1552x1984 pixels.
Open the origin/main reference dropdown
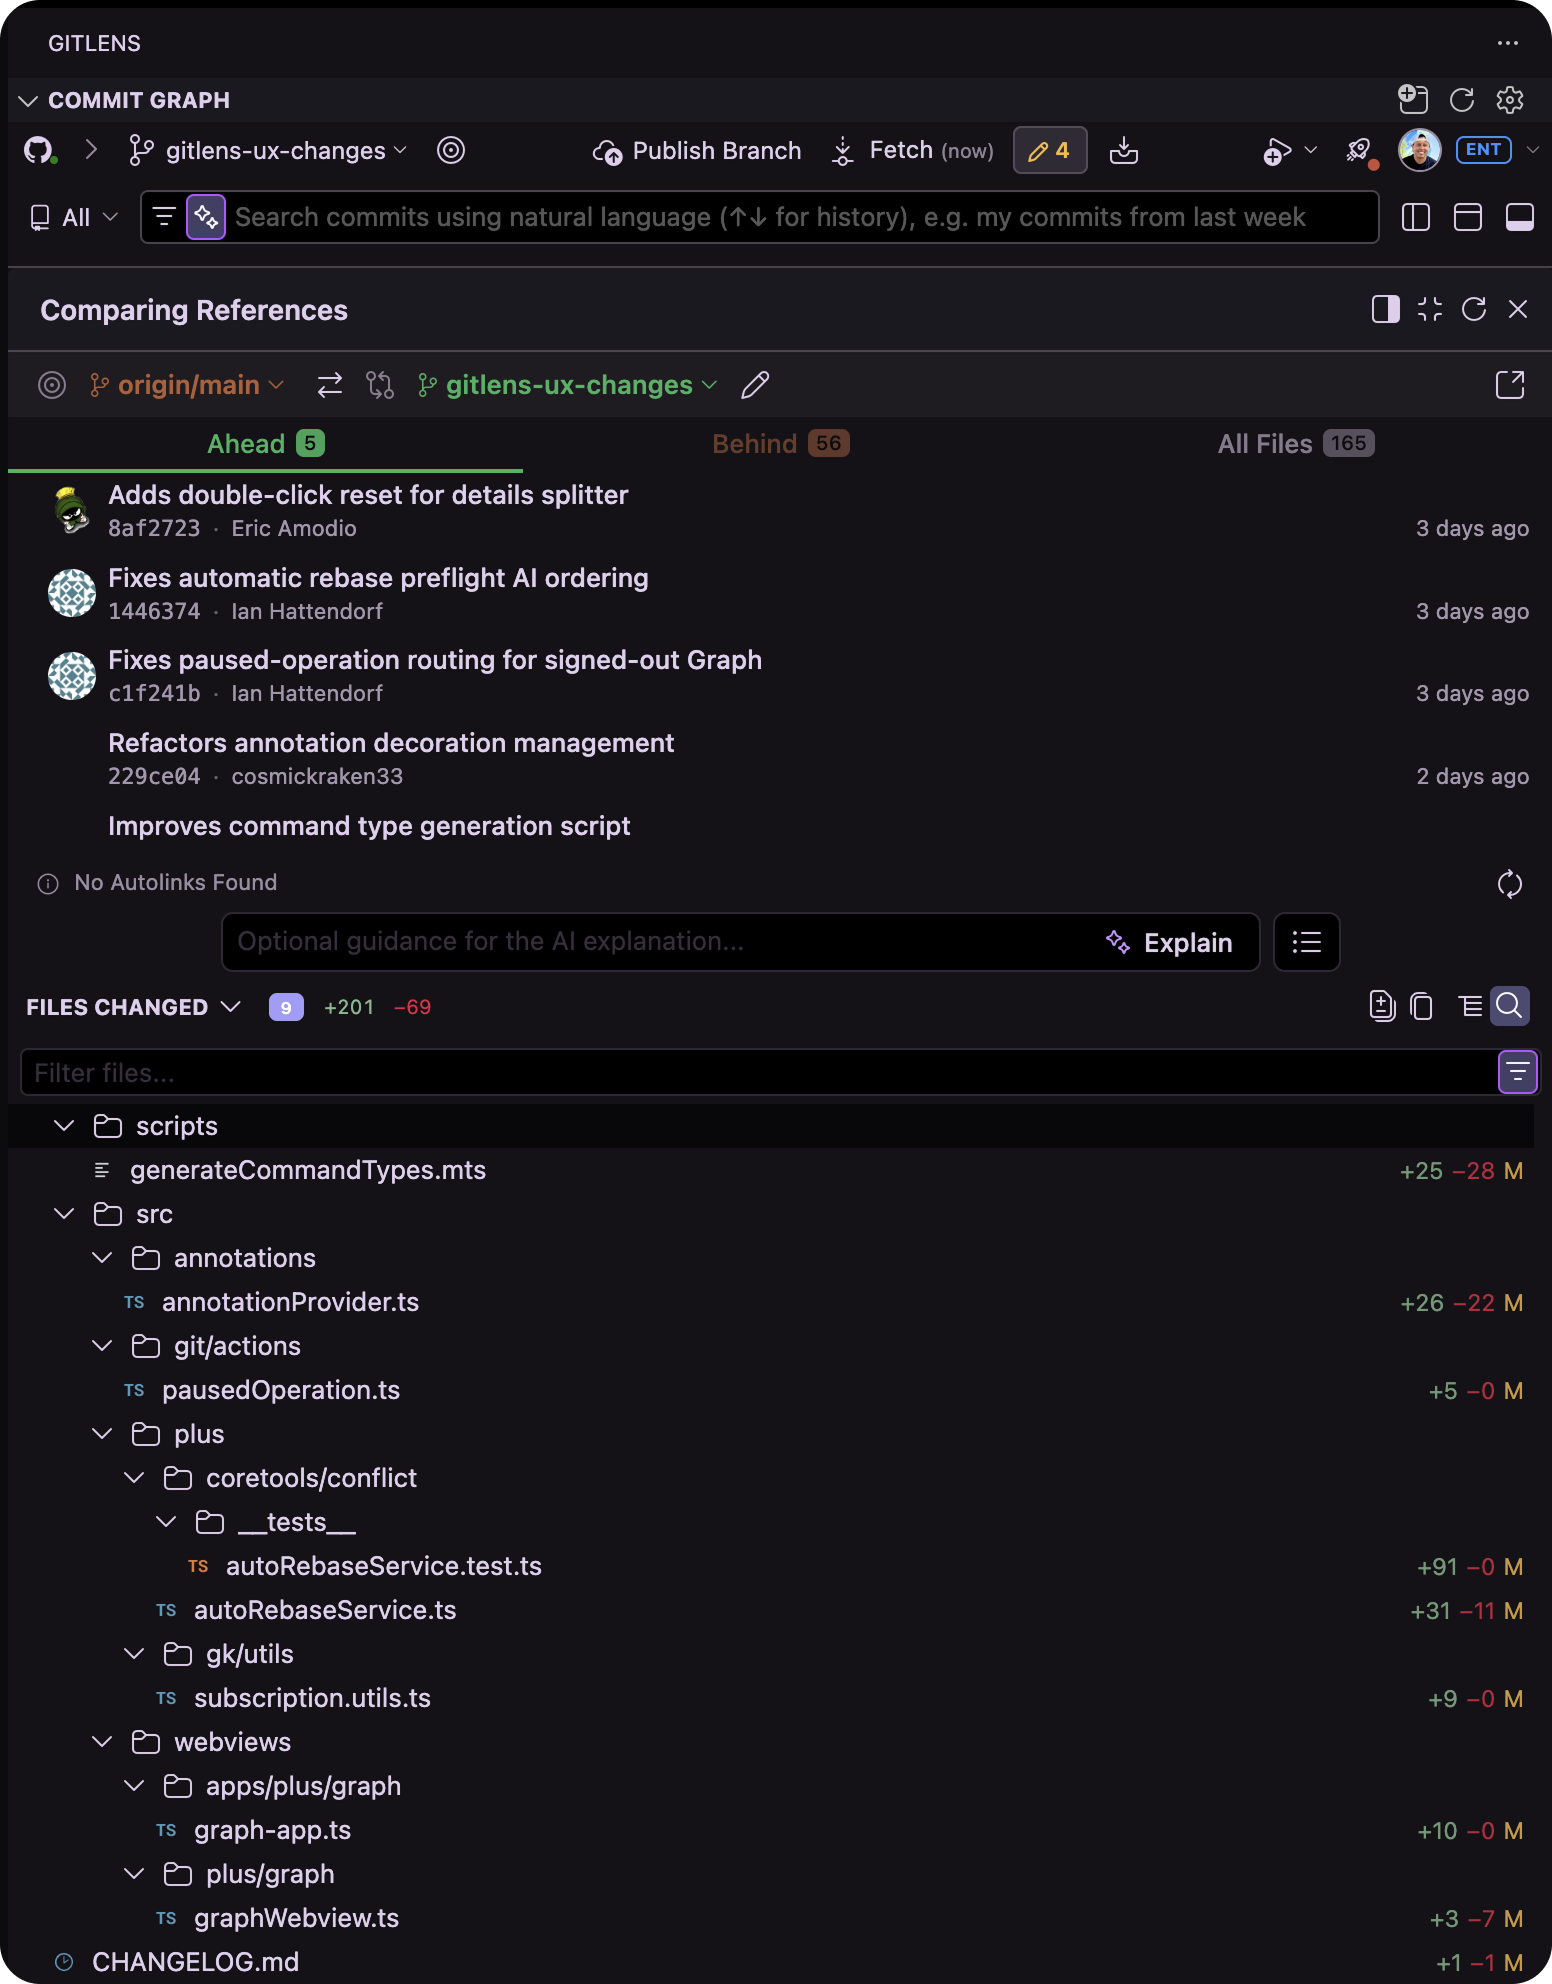click(186, 385)
